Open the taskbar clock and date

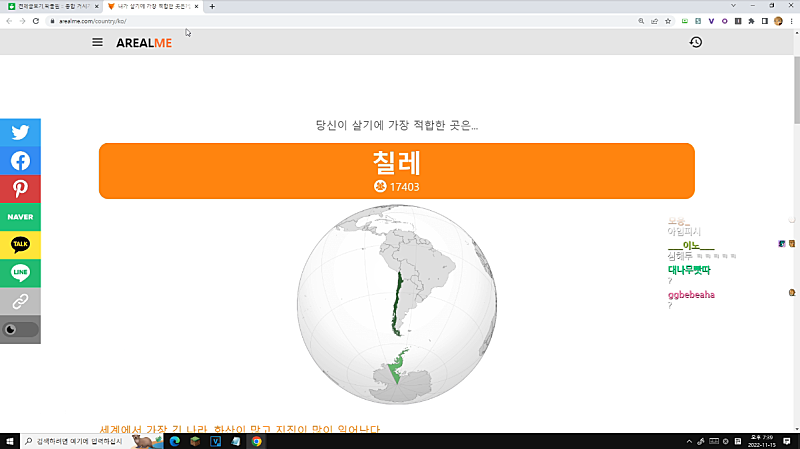click(762, 441)
